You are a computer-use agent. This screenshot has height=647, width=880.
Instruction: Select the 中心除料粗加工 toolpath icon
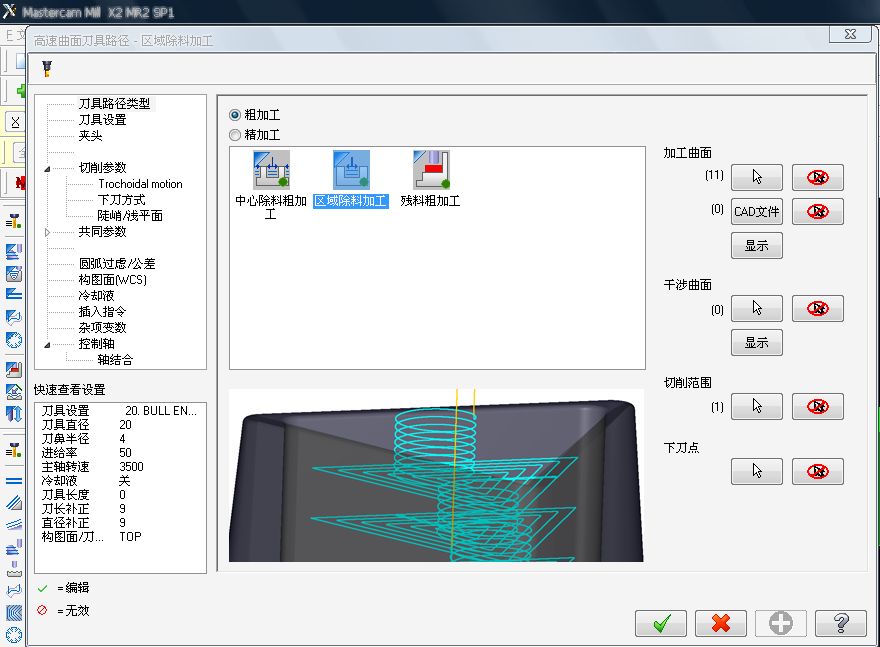point(272,169)
